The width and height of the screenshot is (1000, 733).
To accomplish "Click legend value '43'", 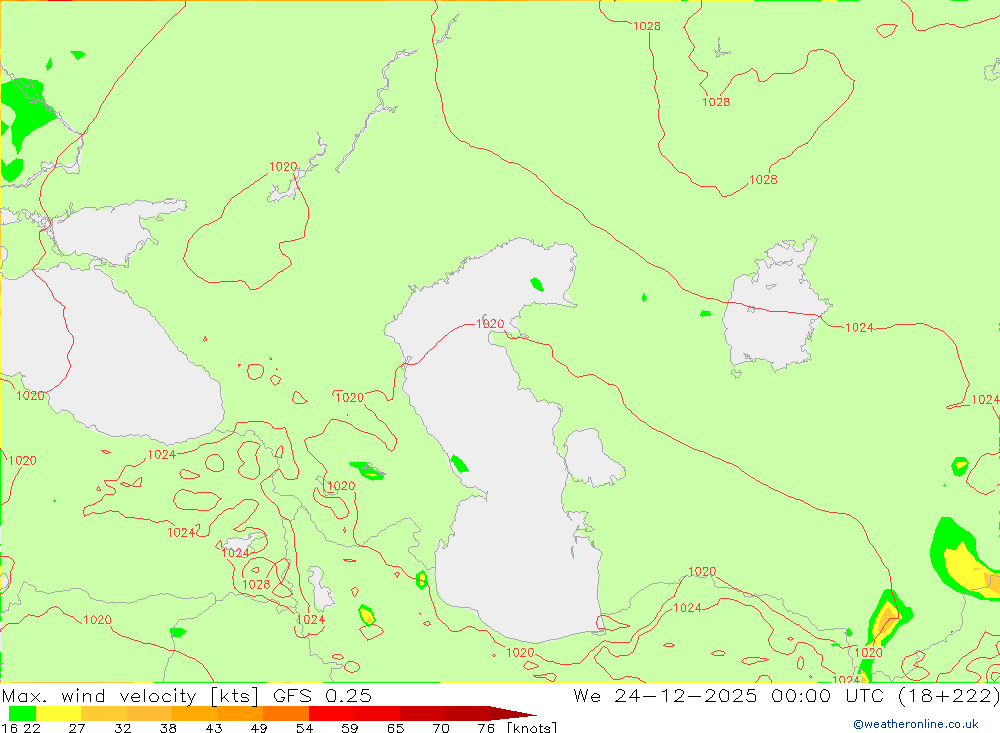I will (x=214, y=728).
